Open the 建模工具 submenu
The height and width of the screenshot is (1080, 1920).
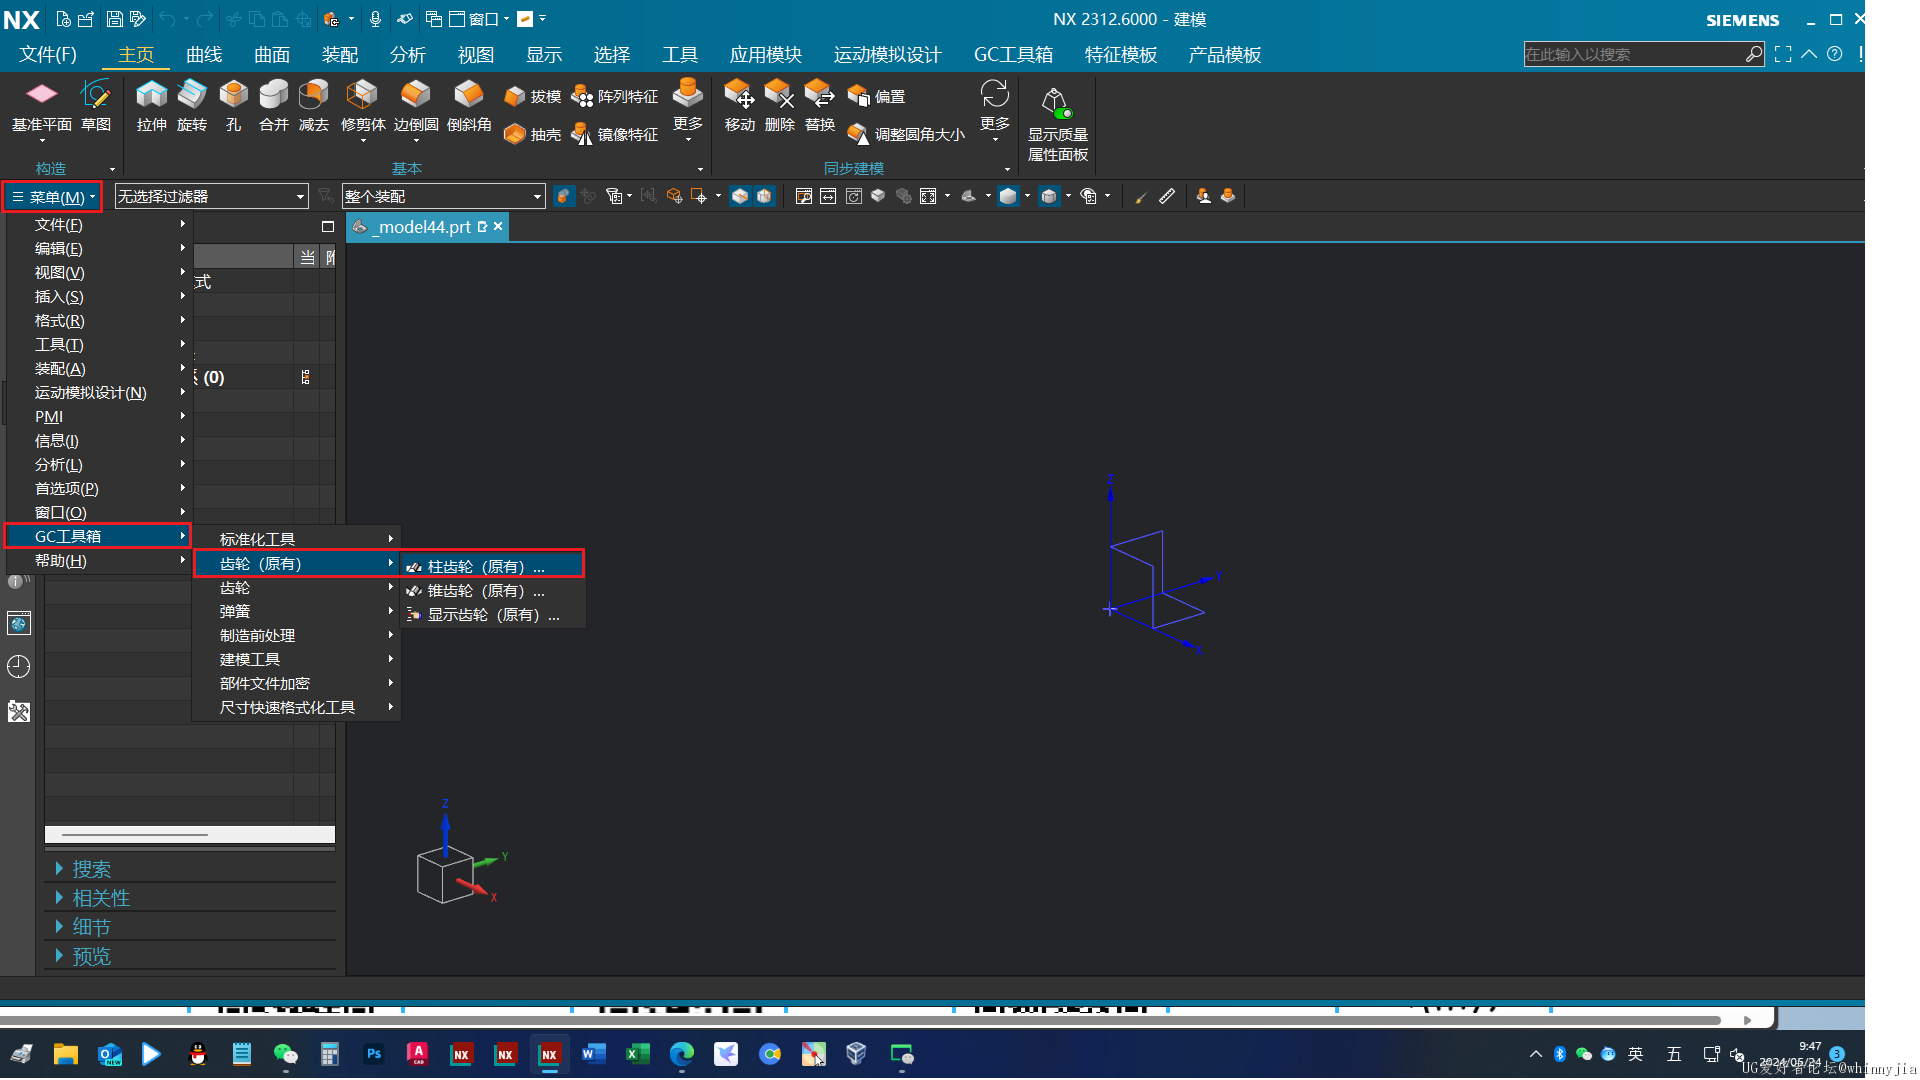[296, 659]
